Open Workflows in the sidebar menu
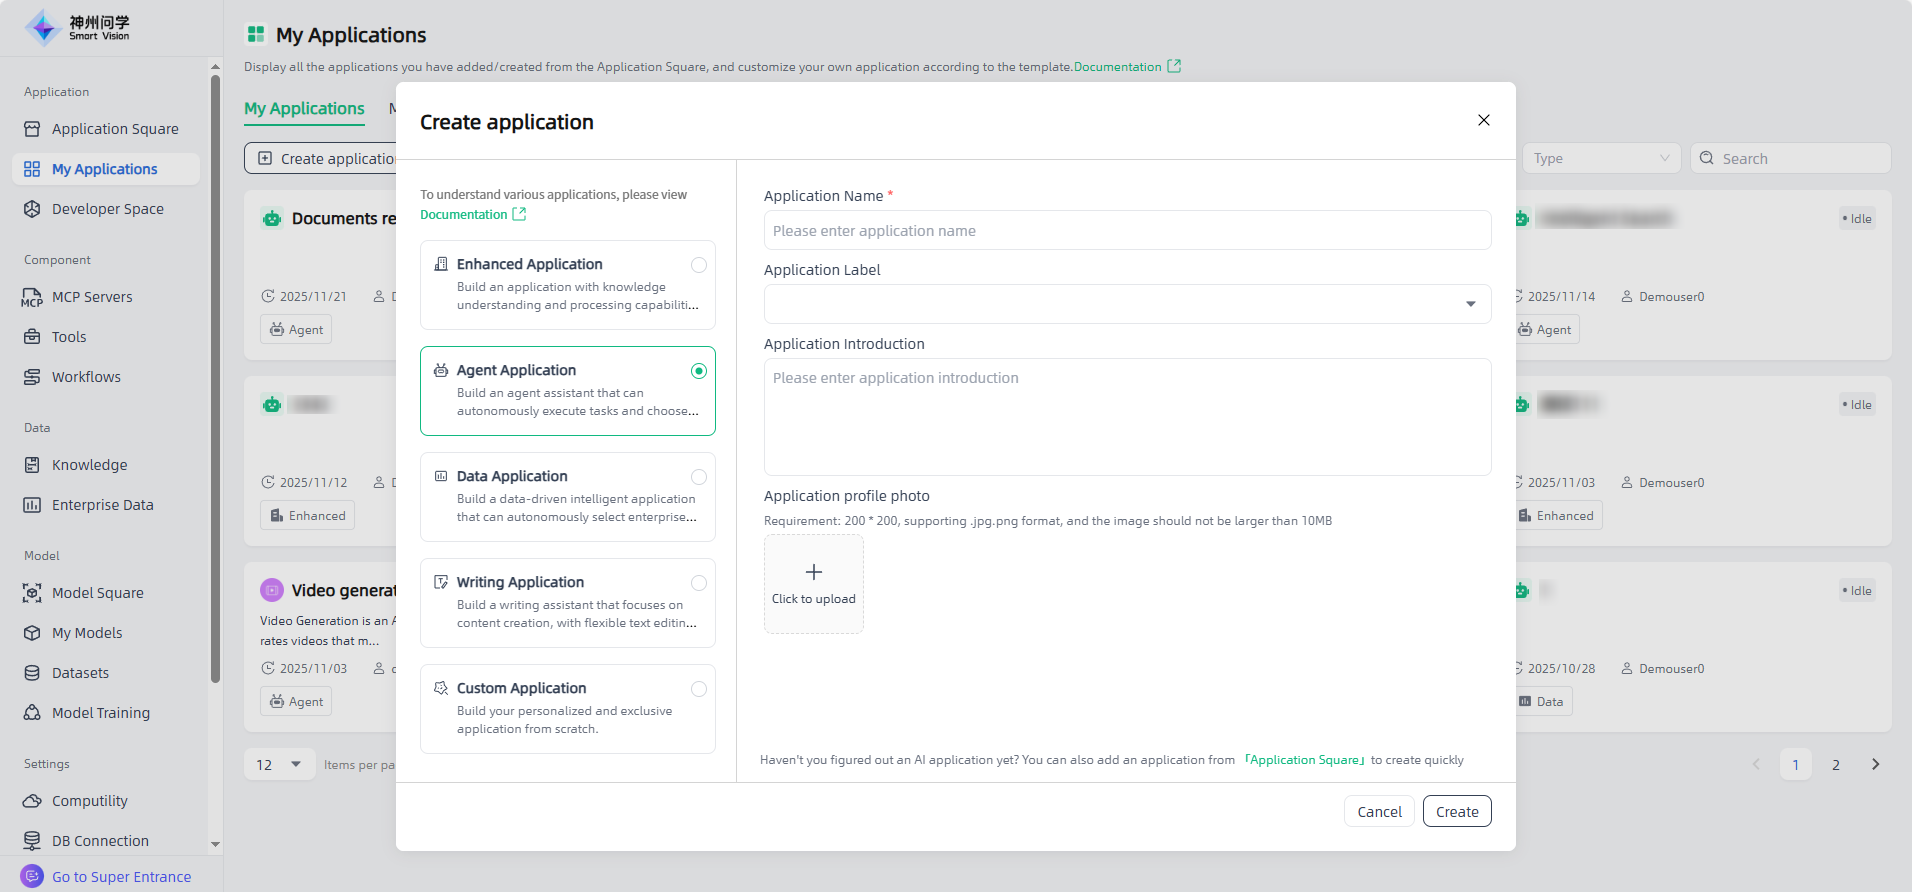The height and width of the screenshot is (892, 1912). pyautogui.click(x=86, y=377)
